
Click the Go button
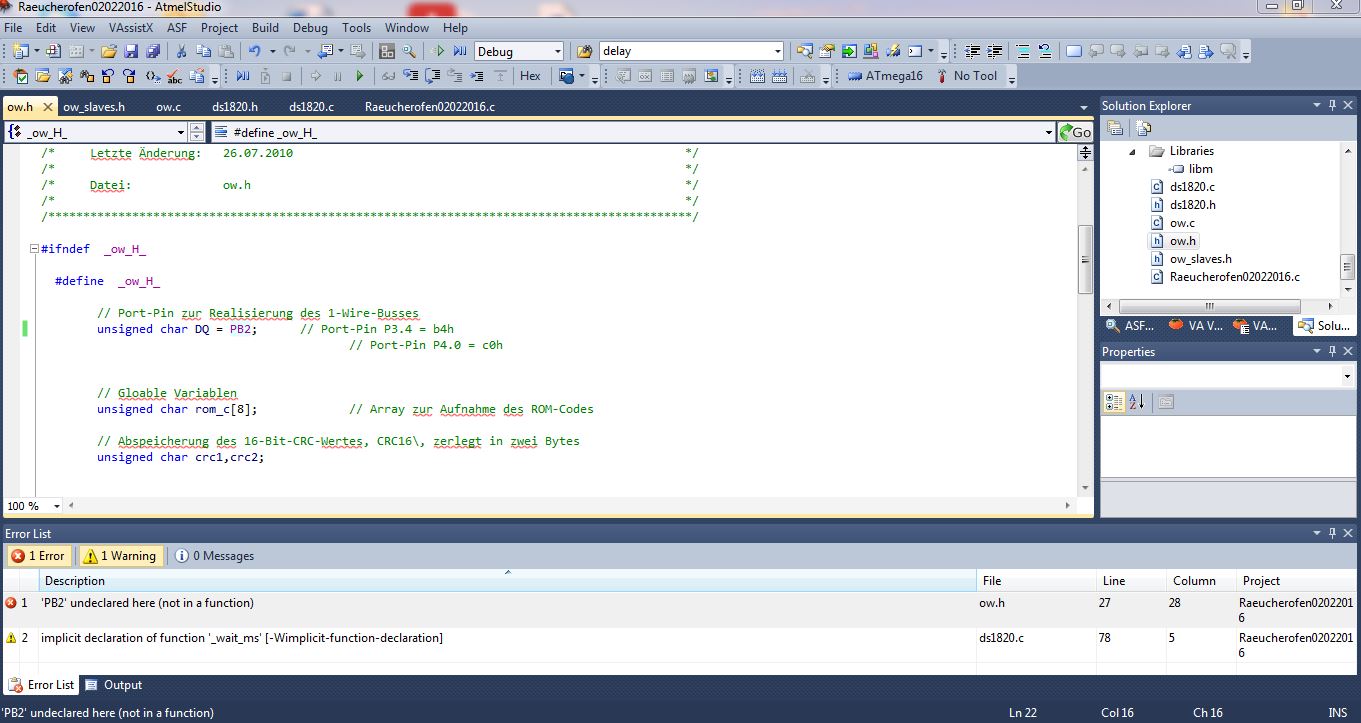(x=1076, y=132)
